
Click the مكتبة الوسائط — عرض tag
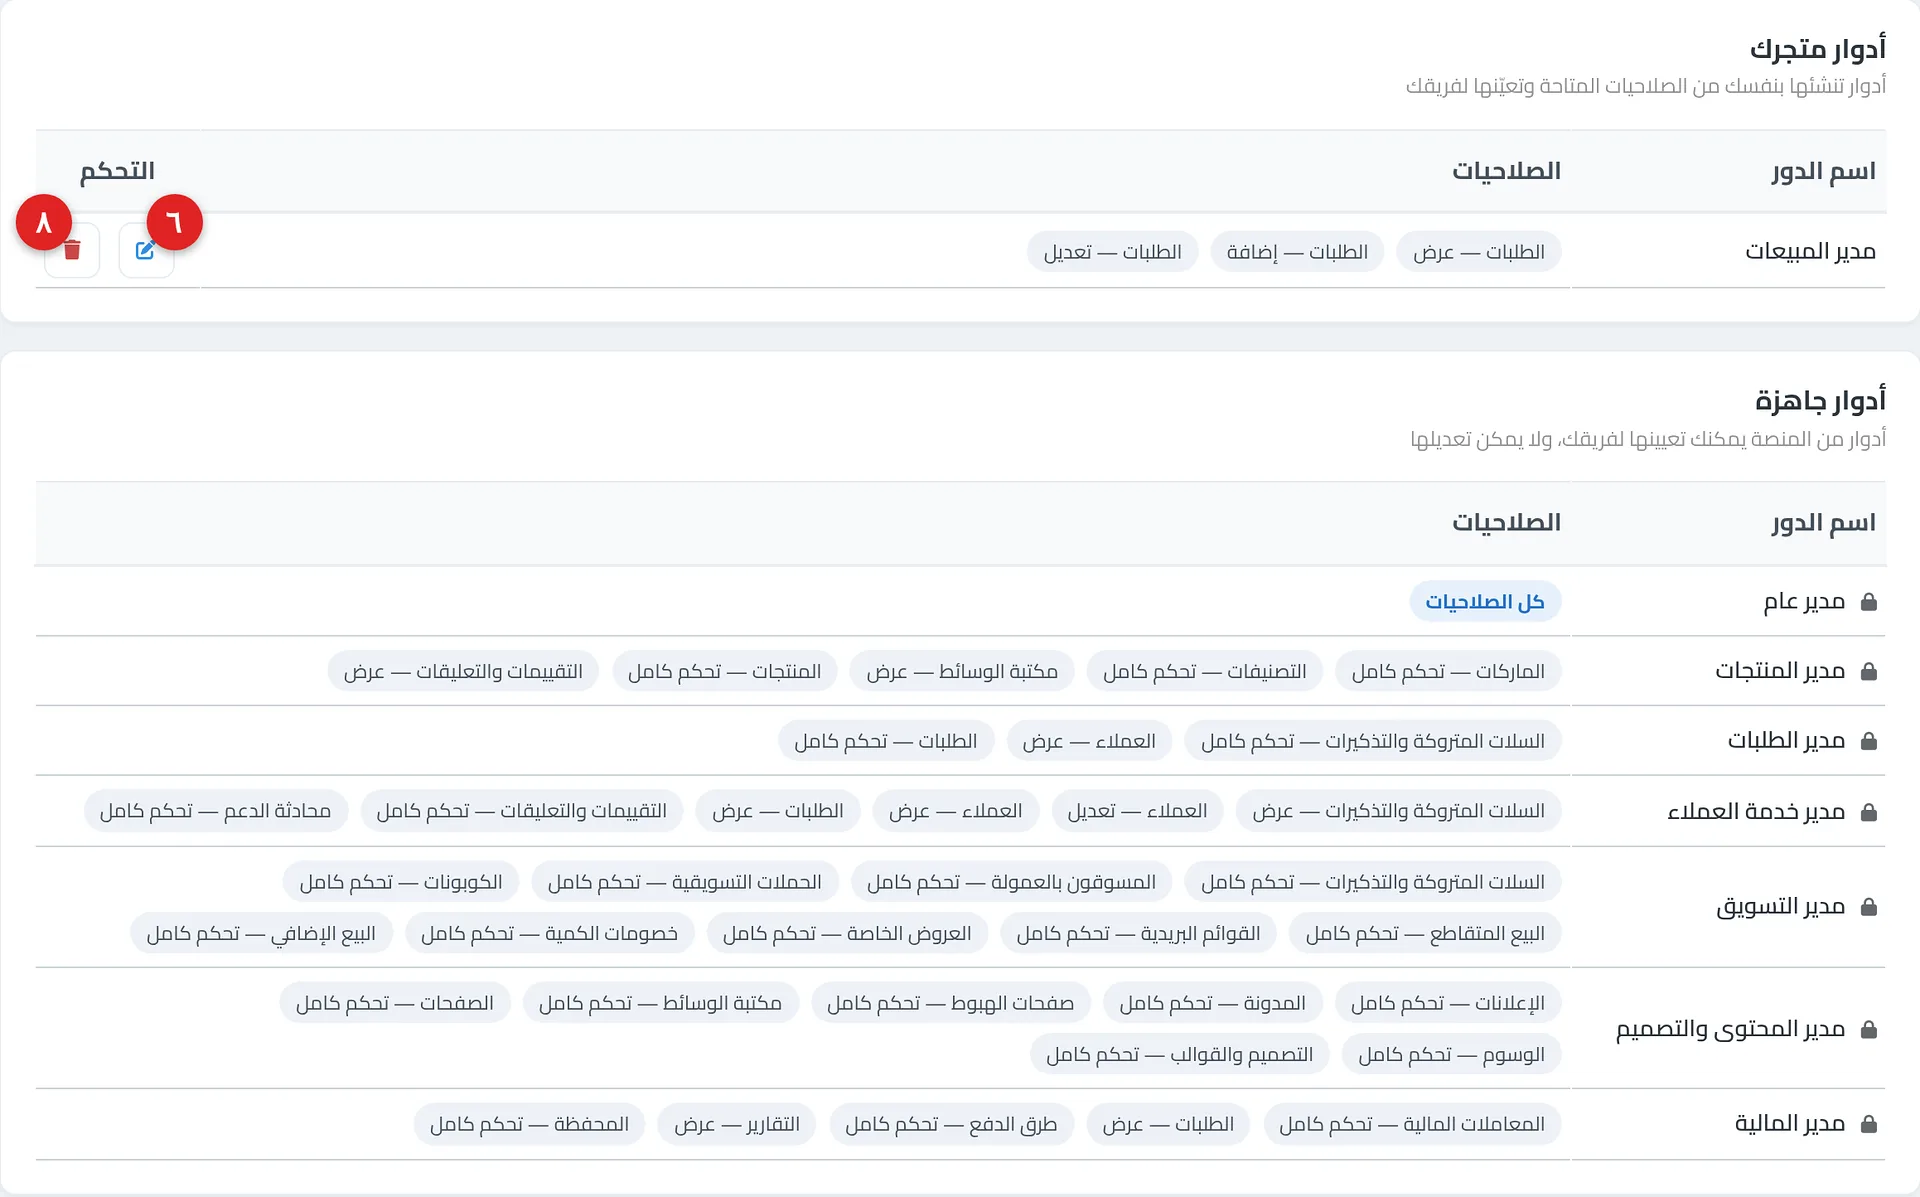click(x=962, y=671)
